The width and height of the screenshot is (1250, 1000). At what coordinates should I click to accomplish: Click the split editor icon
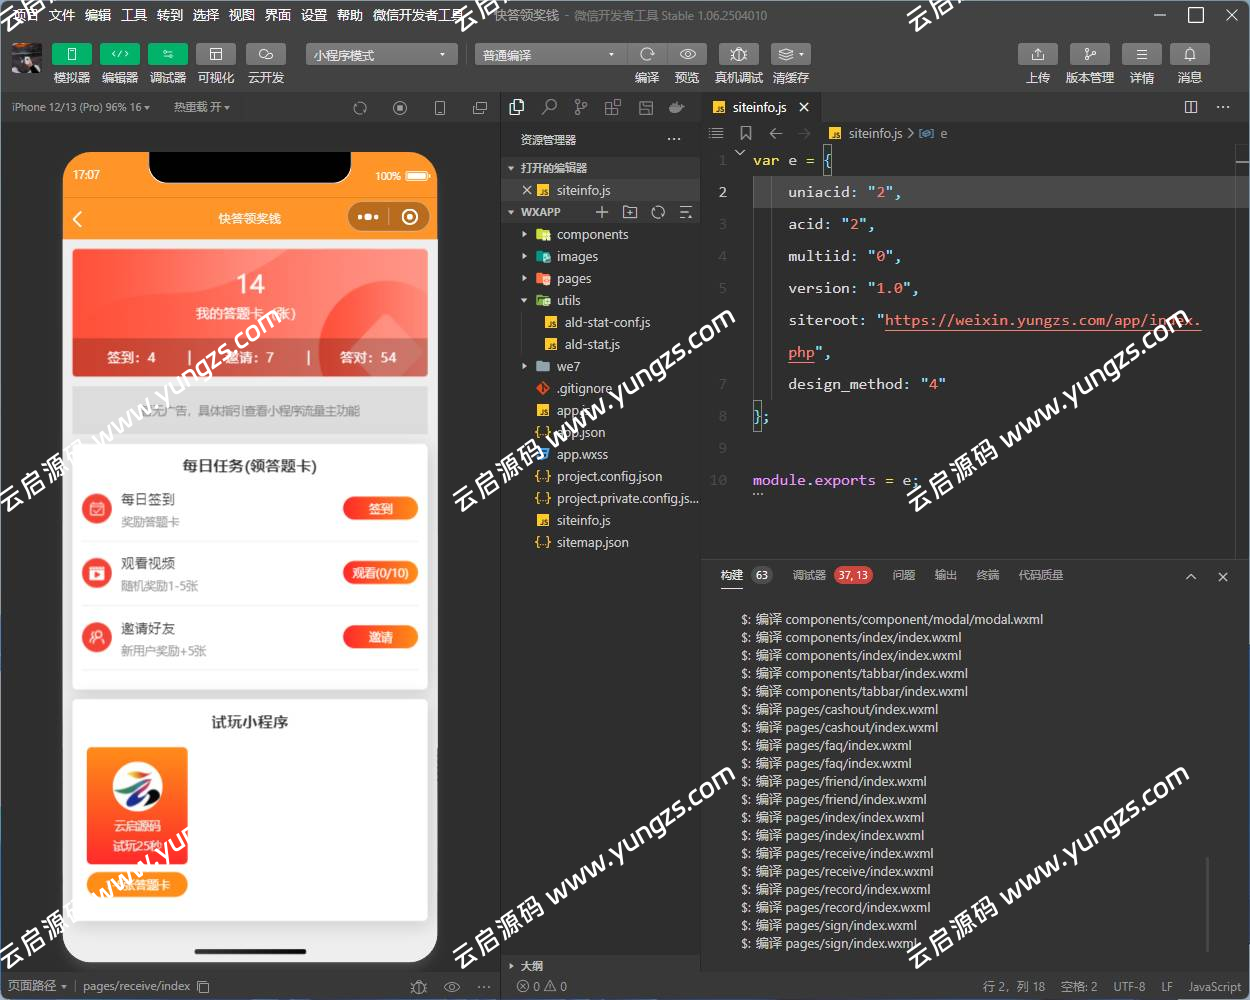[x=1191, y=107]
